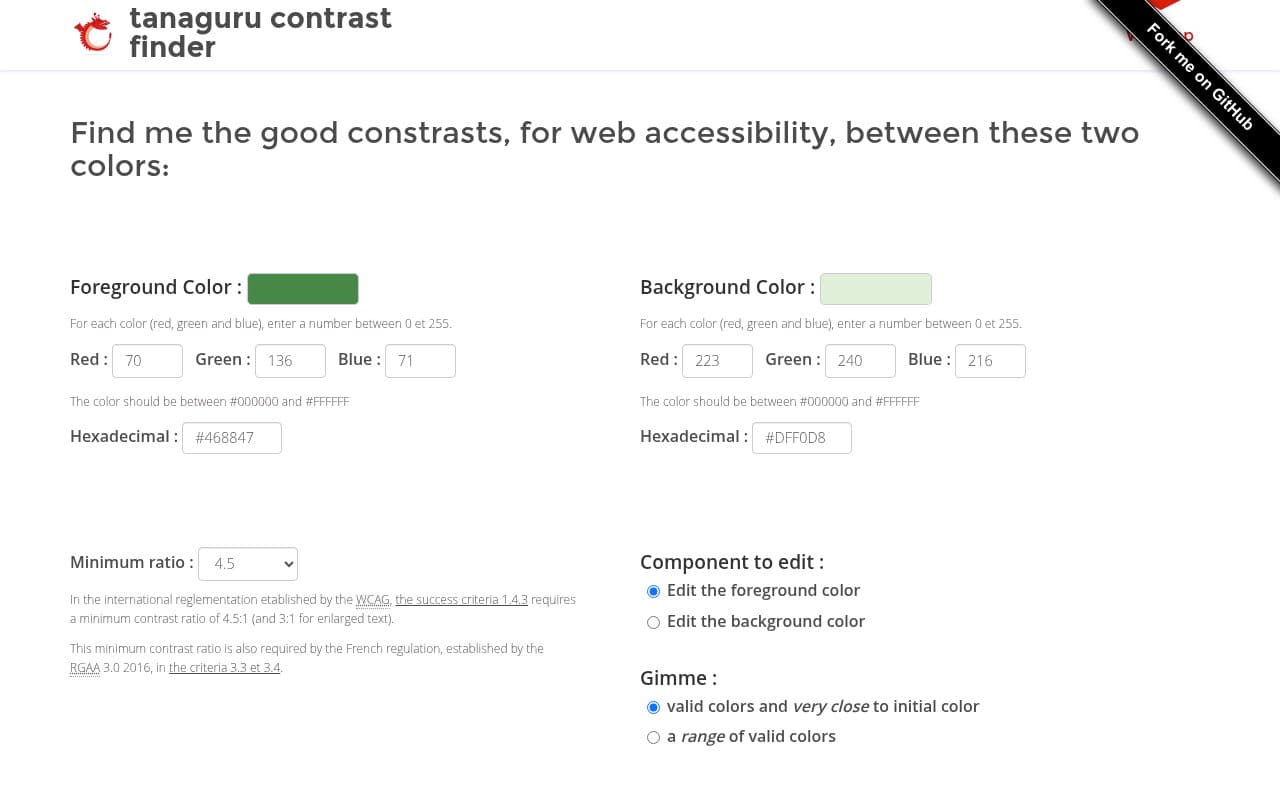Select Edit the background color option
Screen dimensions: 1280x800
pyautogui.click(x=653, y=622)
